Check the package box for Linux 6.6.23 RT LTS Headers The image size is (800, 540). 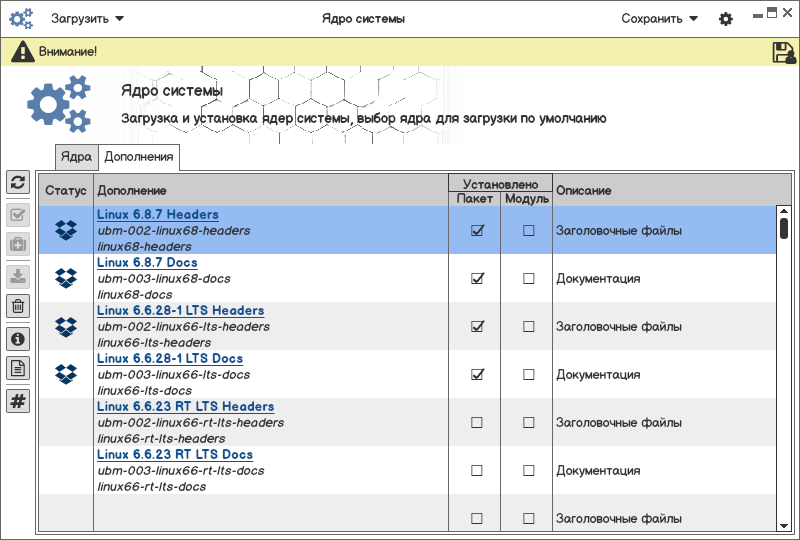[477, 423]
